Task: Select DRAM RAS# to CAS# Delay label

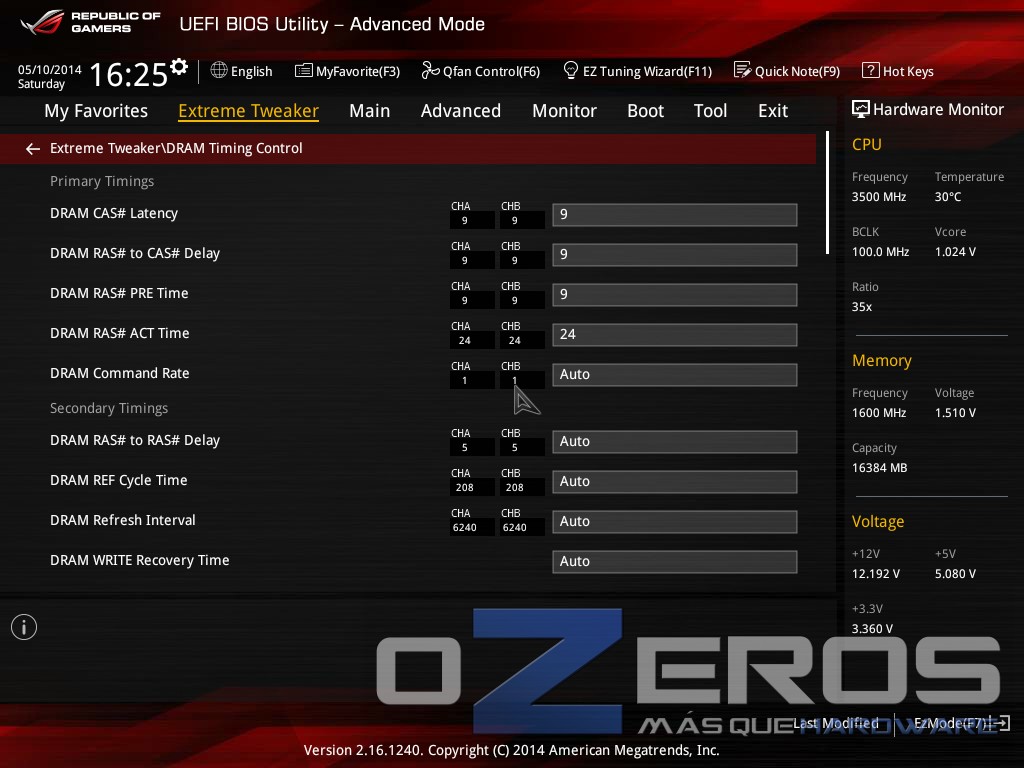Action: (135, 253)
